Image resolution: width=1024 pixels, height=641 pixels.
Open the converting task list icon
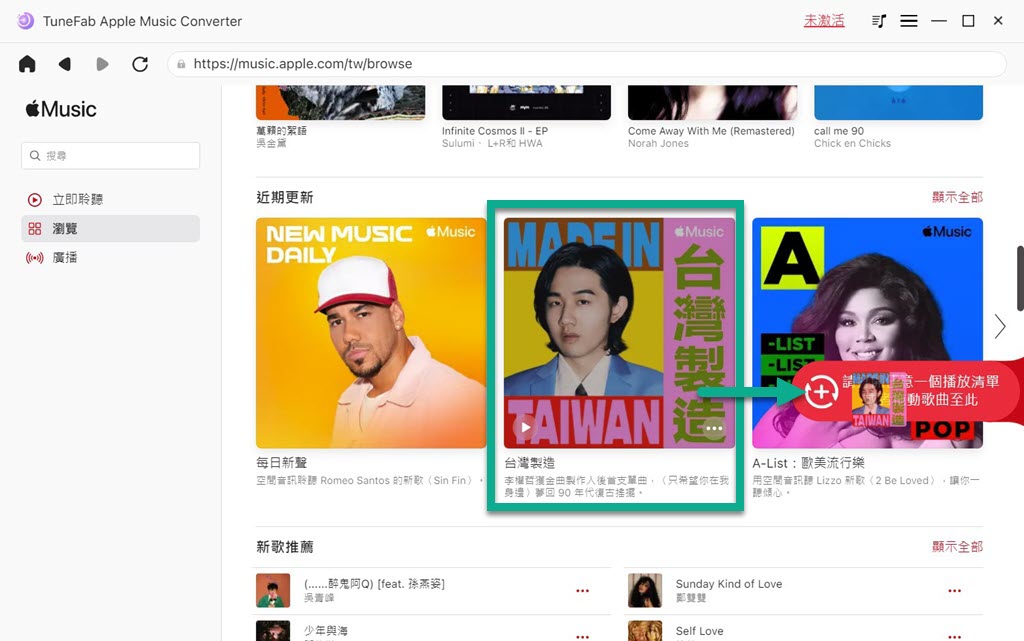click(x=879, y=21)
